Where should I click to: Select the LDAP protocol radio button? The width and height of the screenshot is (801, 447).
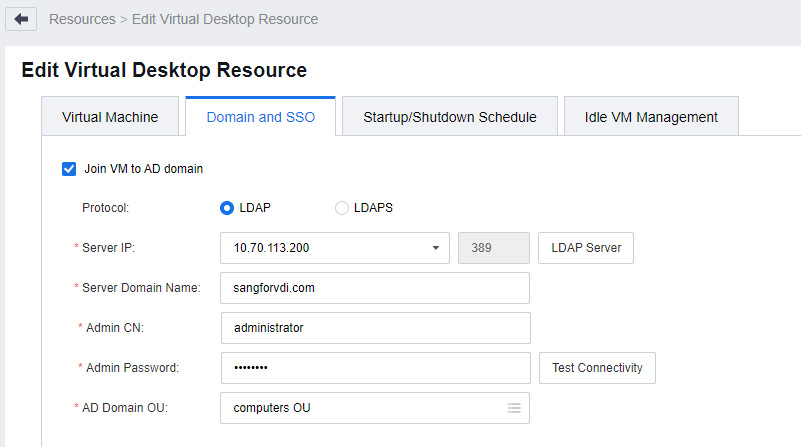(227, 208)
